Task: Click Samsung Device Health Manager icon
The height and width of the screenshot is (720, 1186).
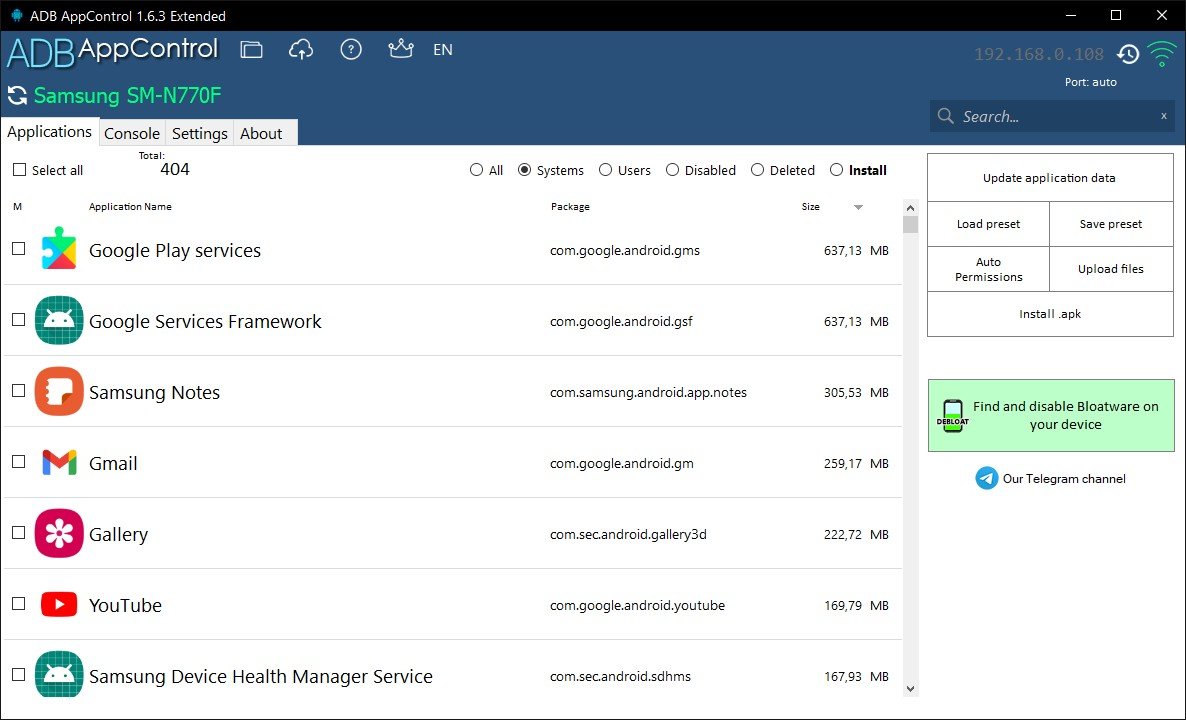Action: (x=59, y=675)
